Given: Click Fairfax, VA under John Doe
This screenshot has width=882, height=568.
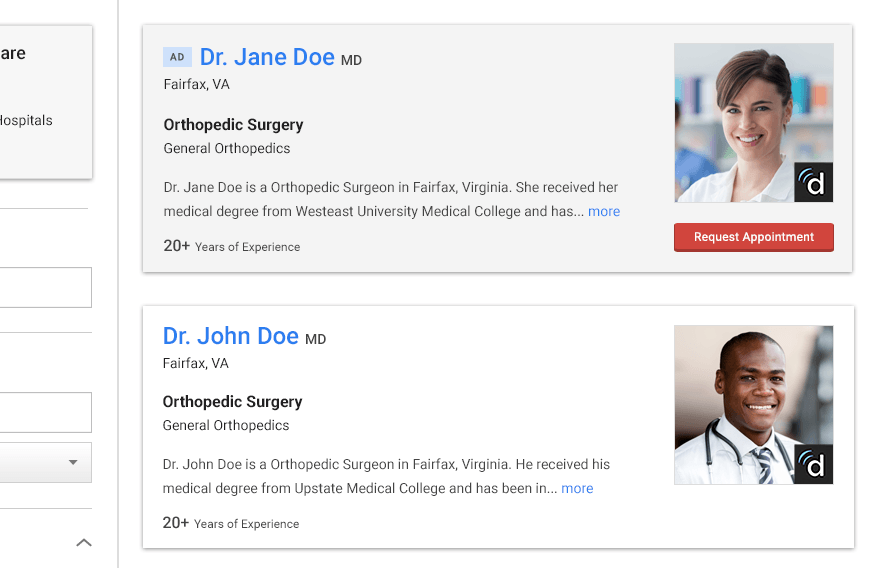Looking at the screenshot, I should pyautogui.click(x=196, y=363).
